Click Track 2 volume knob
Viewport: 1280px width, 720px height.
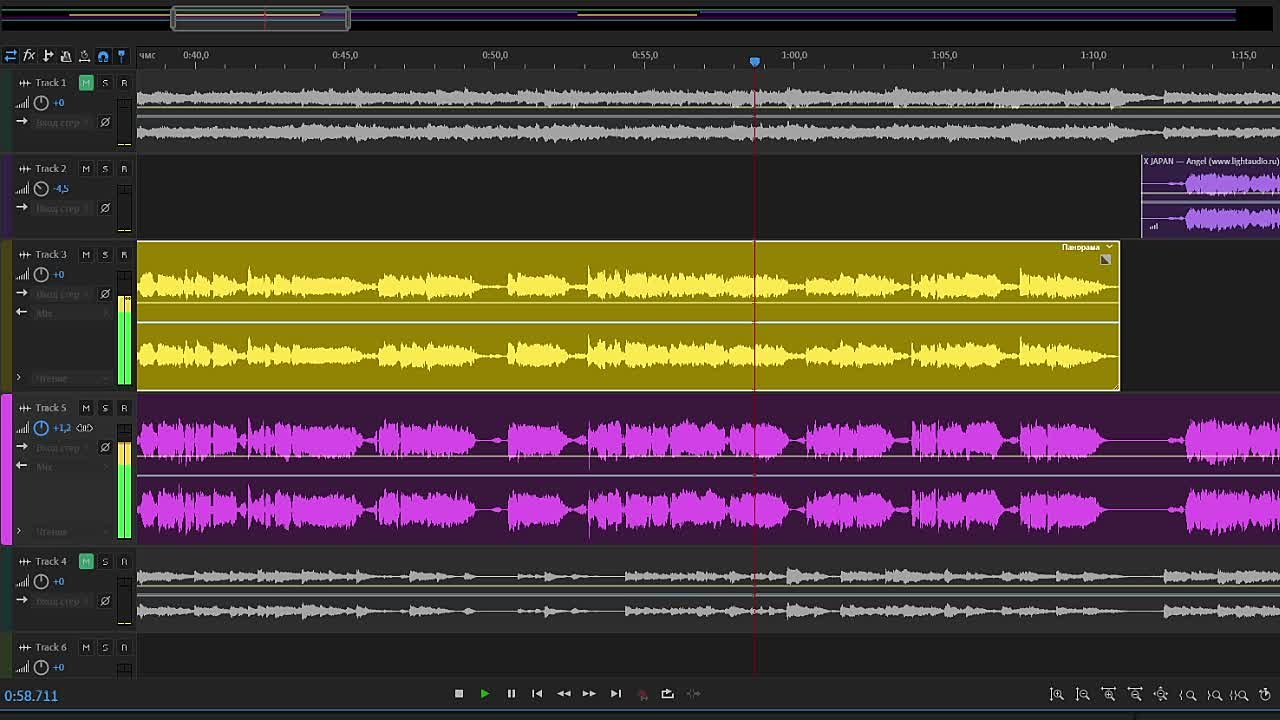tap(41, 189)
